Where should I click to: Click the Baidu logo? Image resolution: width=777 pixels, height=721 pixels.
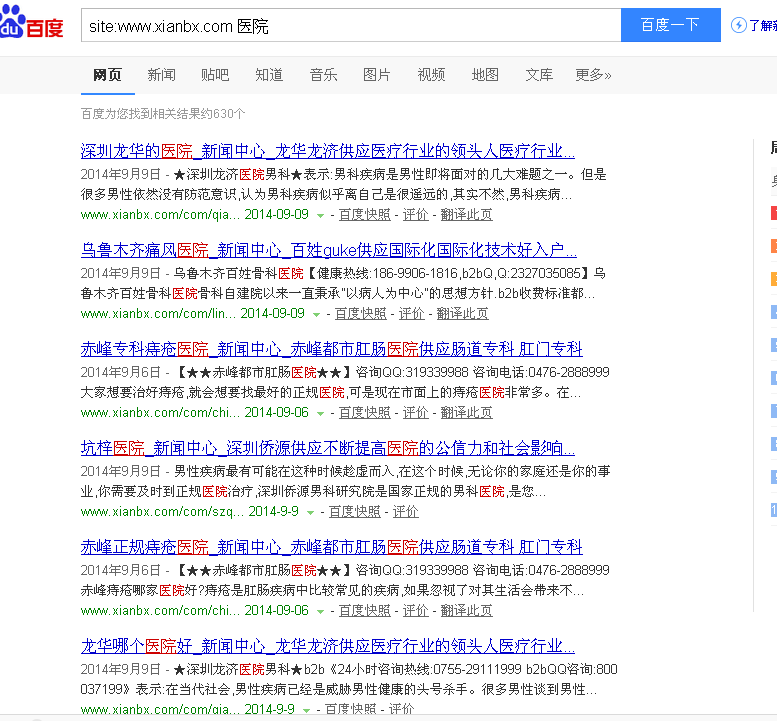(x=32, y=23)
